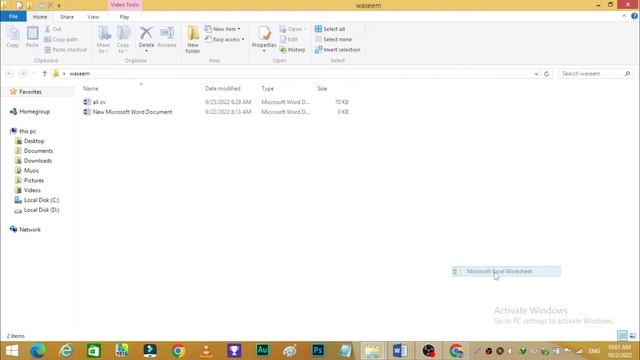The height and width of the screenshot is (360, 640).
Task: Open Local Disk (D:) in navigation pane
Action: point(41,210)
